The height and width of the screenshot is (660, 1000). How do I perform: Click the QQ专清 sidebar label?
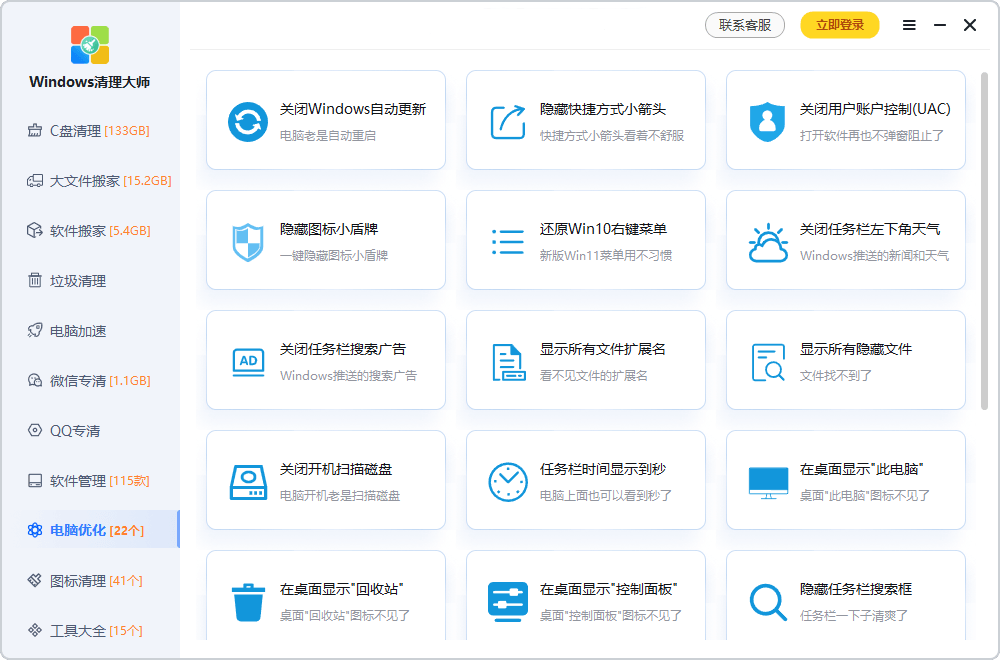75,431
